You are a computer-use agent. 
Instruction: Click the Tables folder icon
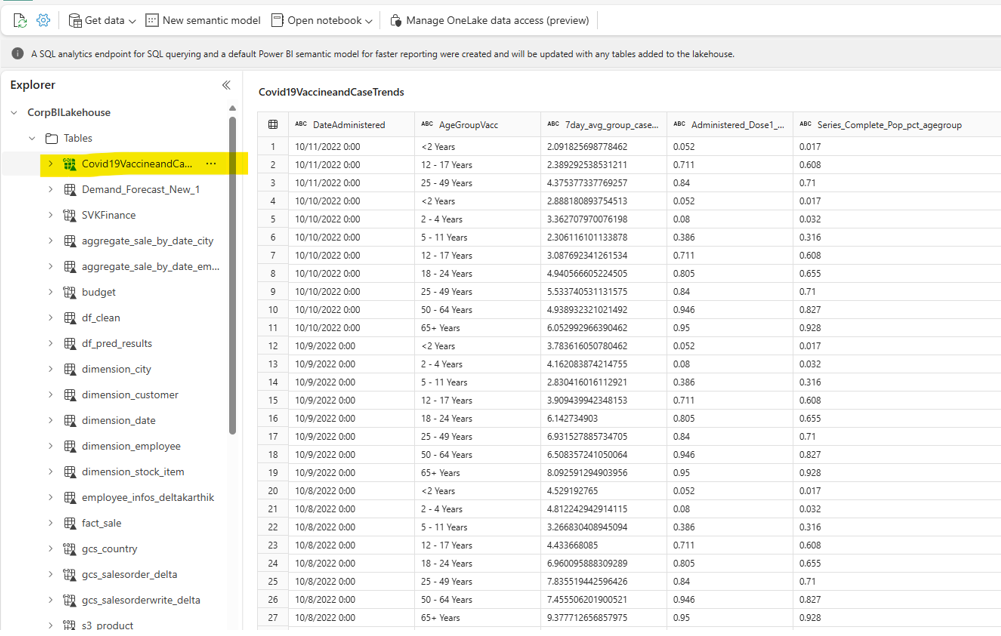coord(52,138)
